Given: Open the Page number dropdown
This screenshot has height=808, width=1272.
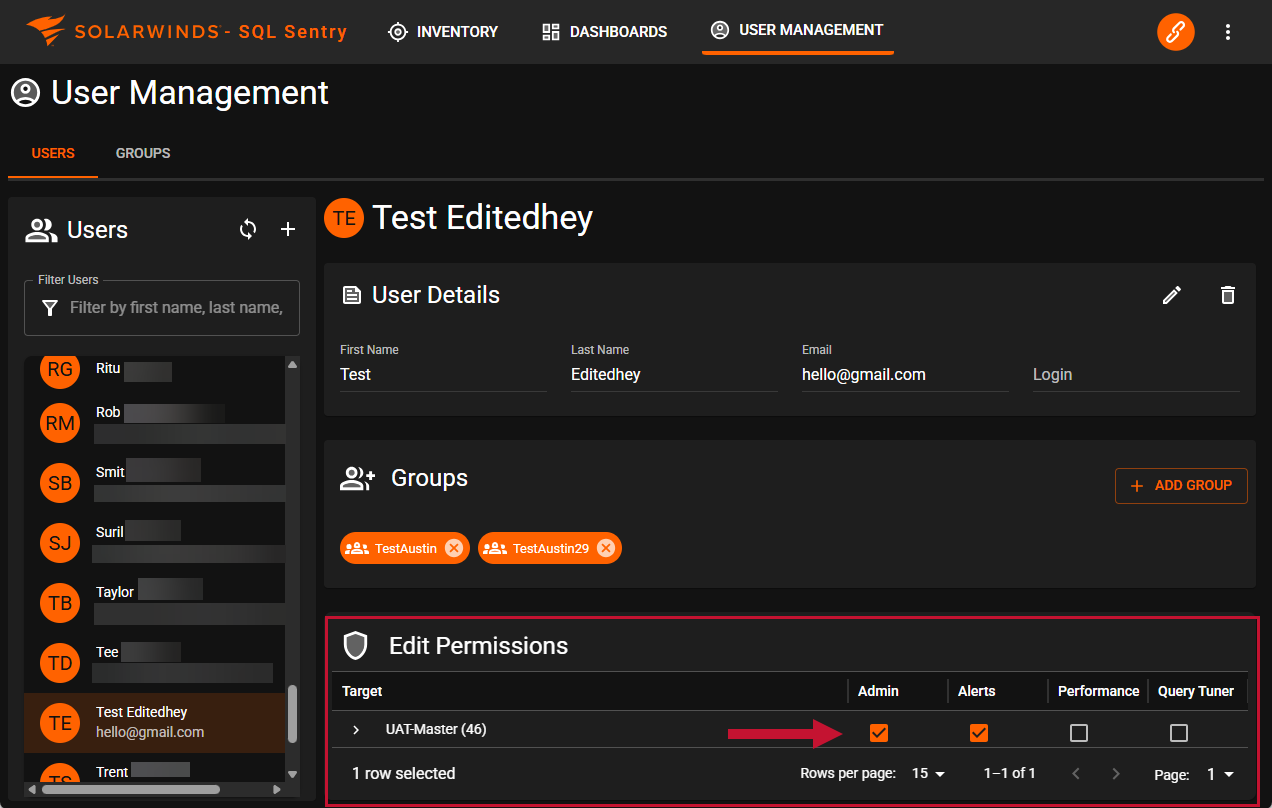Looking at the screenshot, I should tap(1220, 774).
